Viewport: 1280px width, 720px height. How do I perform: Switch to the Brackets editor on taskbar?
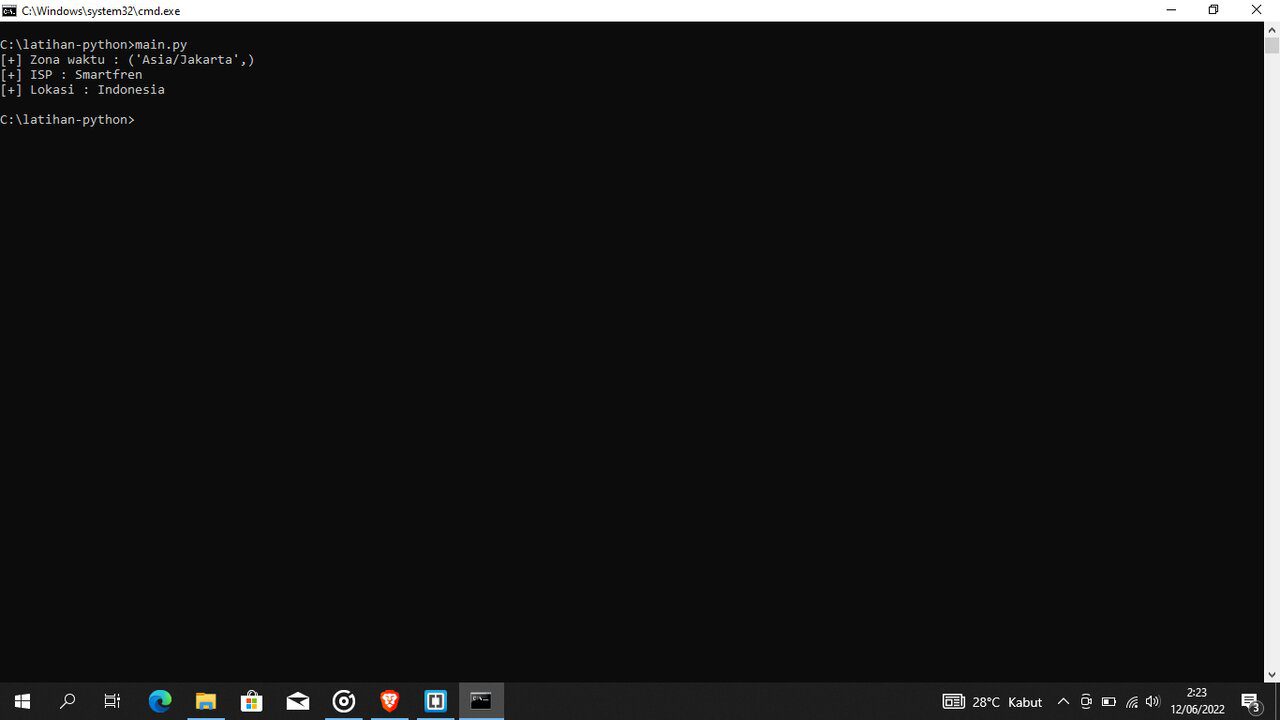[x=436, y=702]
